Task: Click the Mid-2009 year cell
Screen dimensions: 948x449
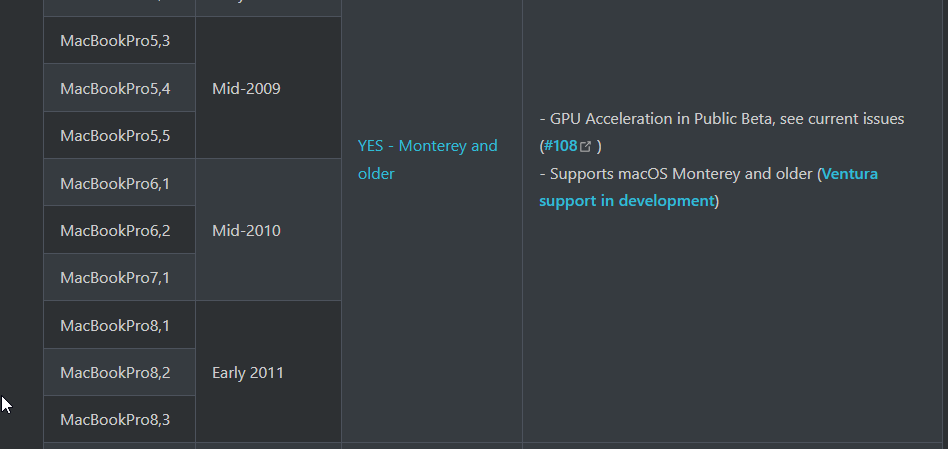Action: [246, 88]
